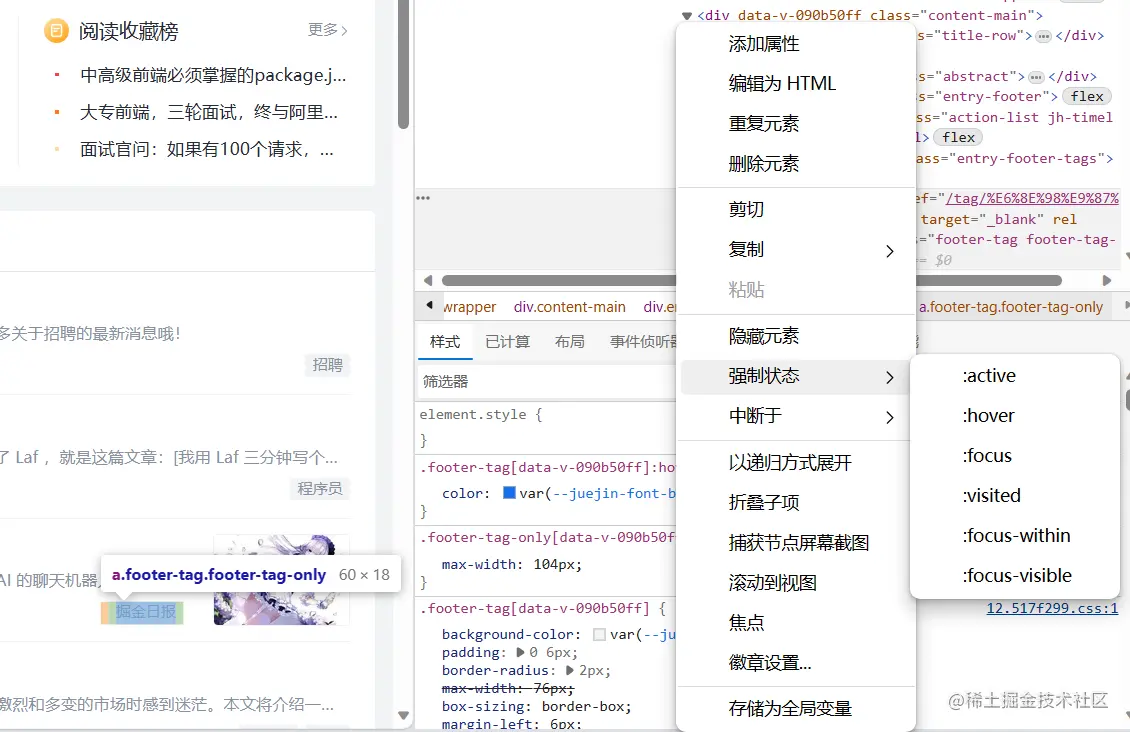Toggle the :focus-visible forced state

pyautogui.click(x=1017, y=576)
